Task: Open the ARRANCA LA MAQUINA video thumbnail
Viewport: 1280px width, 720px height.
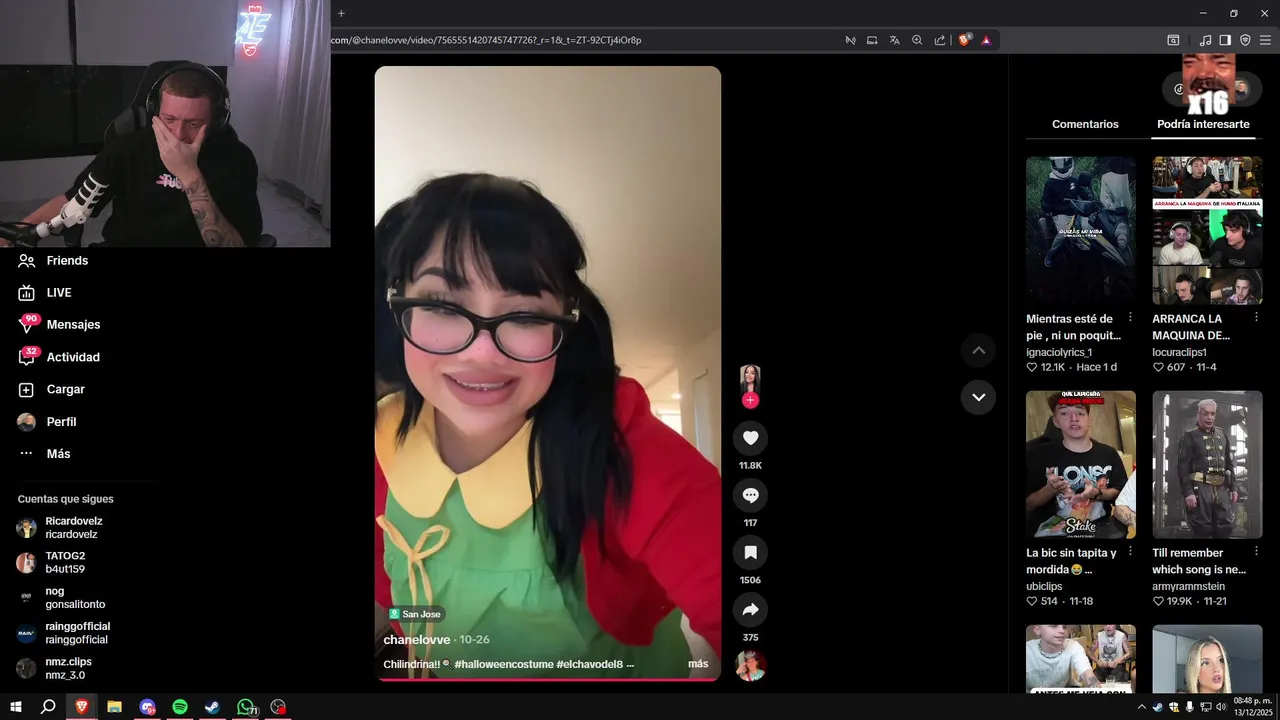Action: coord(1207,230)
